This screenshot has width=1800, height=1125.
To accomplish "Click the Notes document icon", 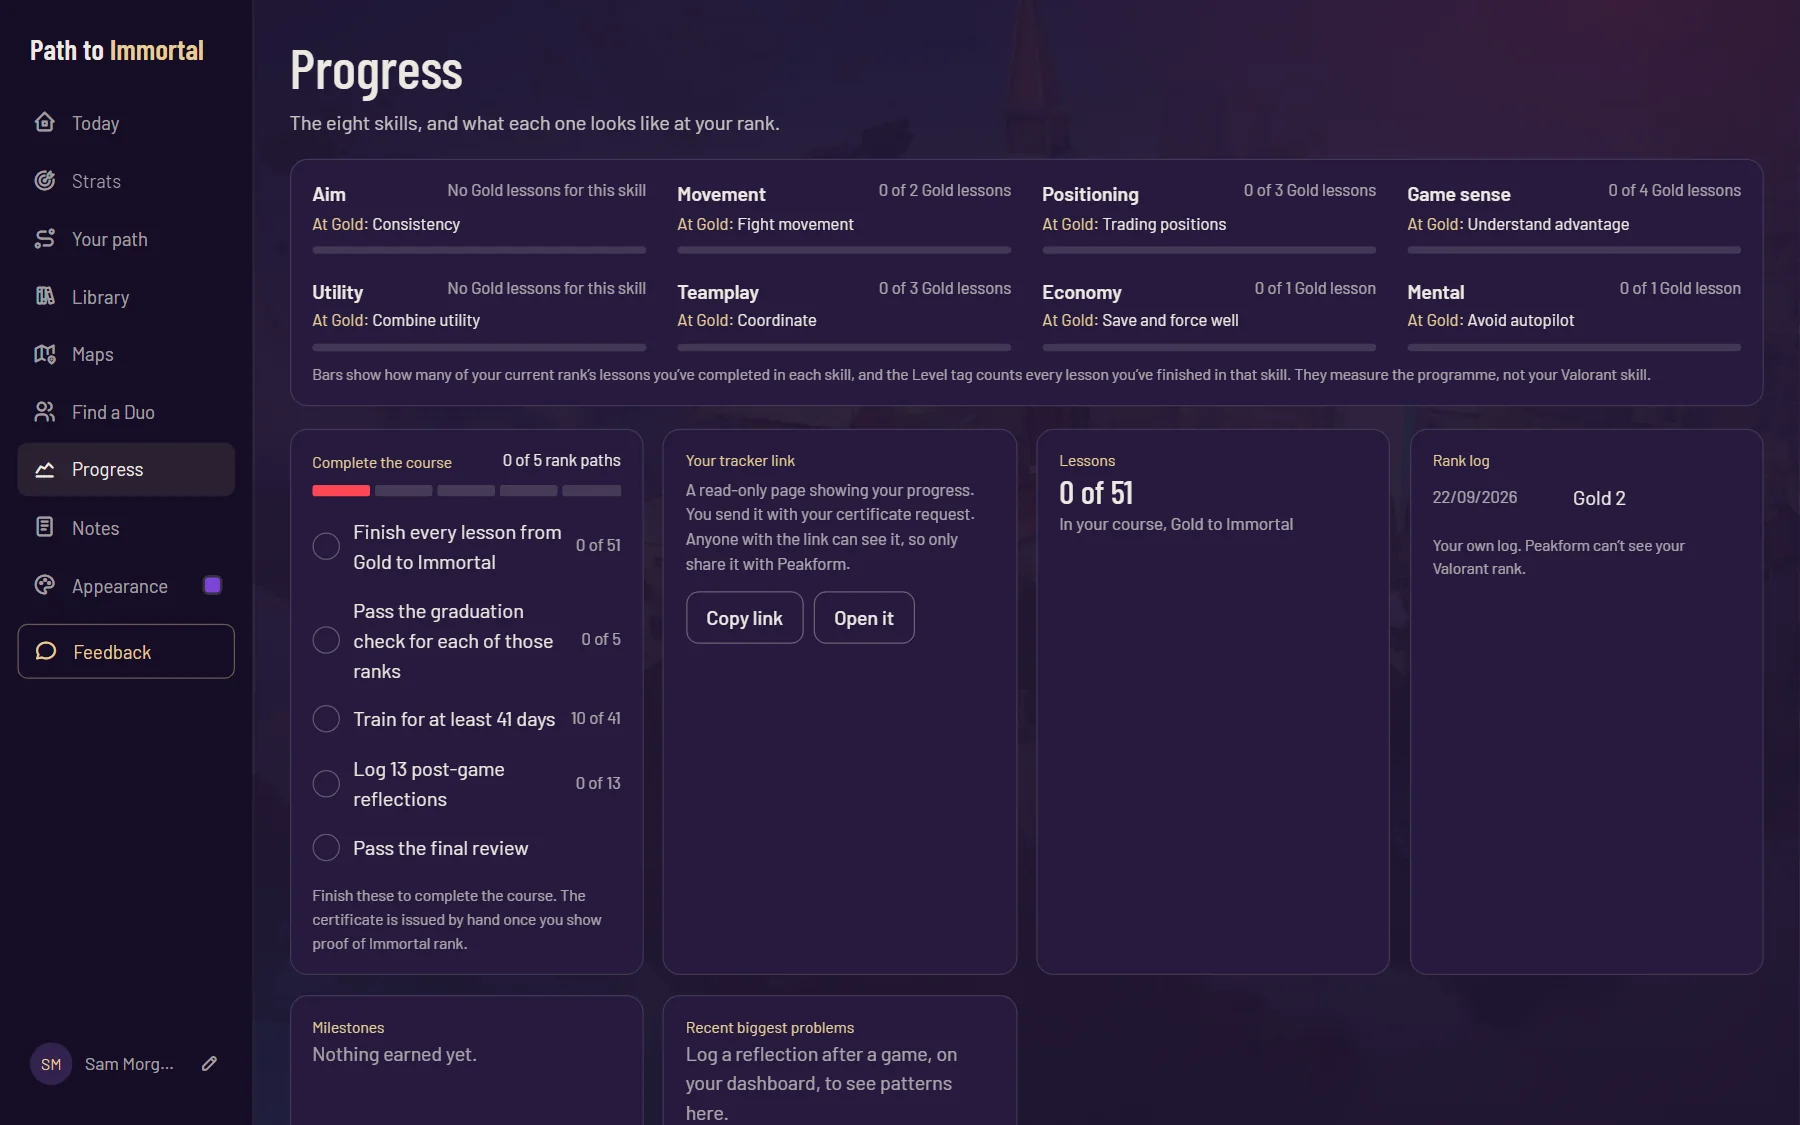I will tap(45, 527).
